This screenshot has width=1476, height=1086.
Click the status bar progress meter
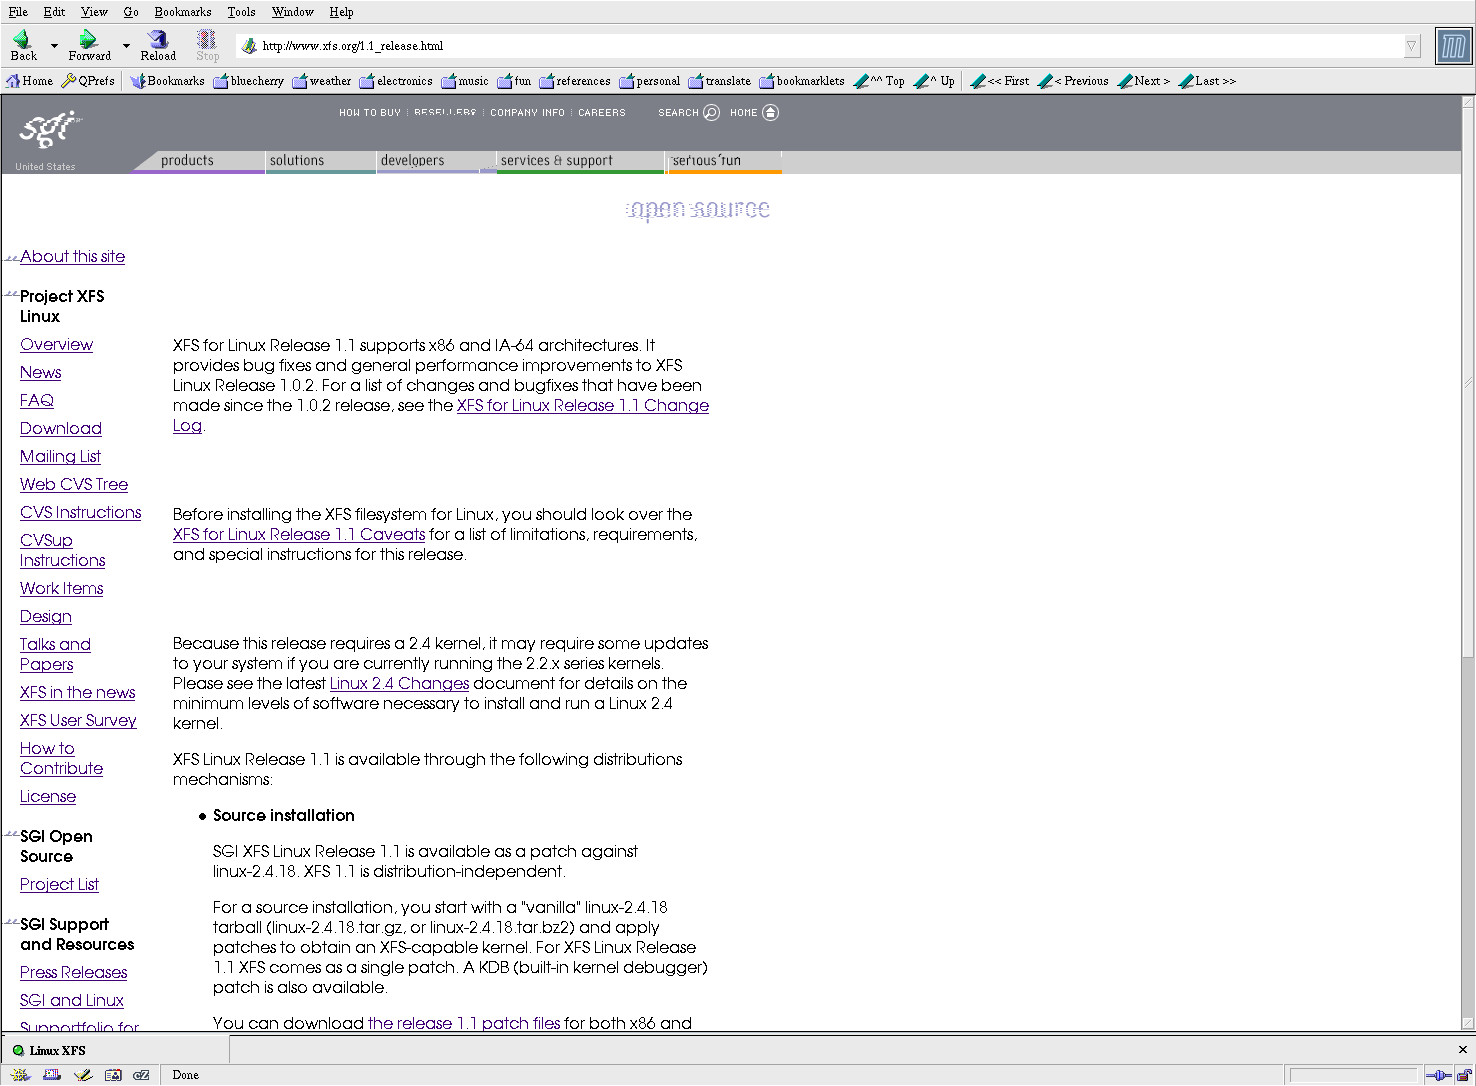(1353, 1075)
